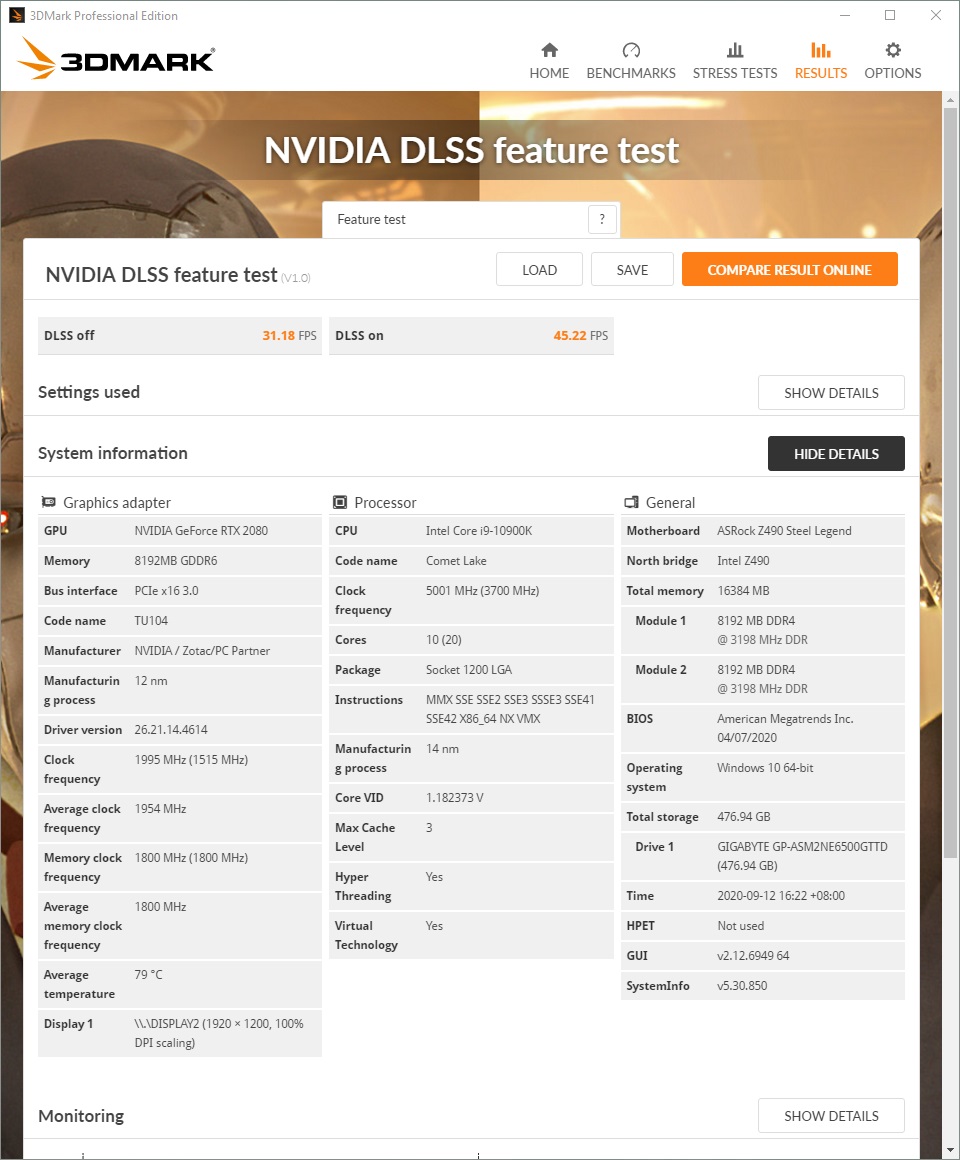The height and width of the screenshot is (1160, 960).
Task: Click the Processor chip icon
Action: pos(340,503)
